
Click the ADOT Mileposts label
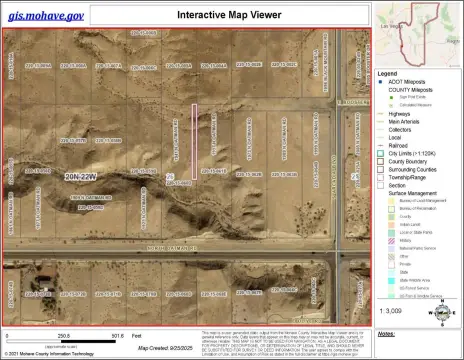click(407, 82)
